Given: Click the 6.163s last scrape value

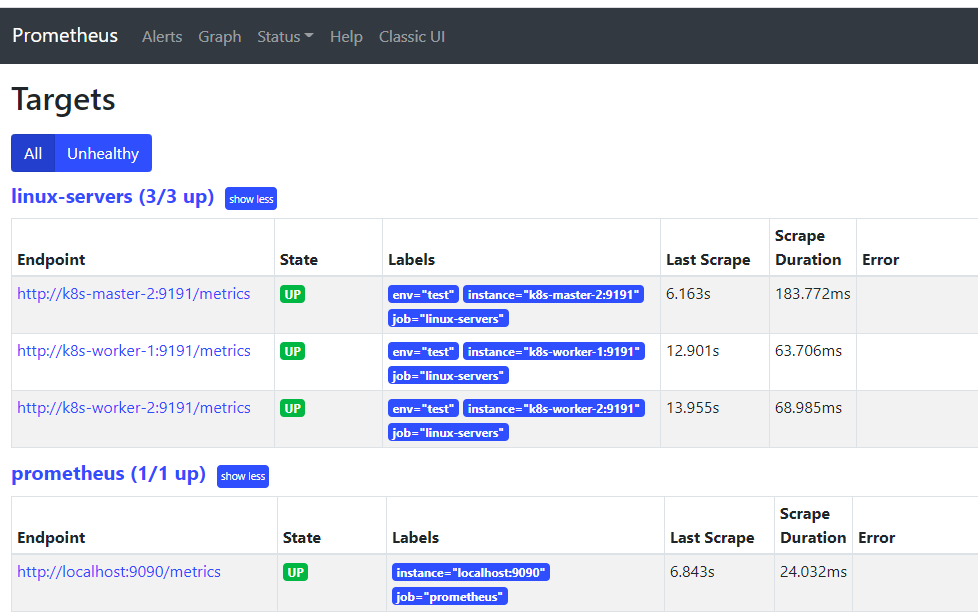Looking at the screenshot, I should pos(688,294).
